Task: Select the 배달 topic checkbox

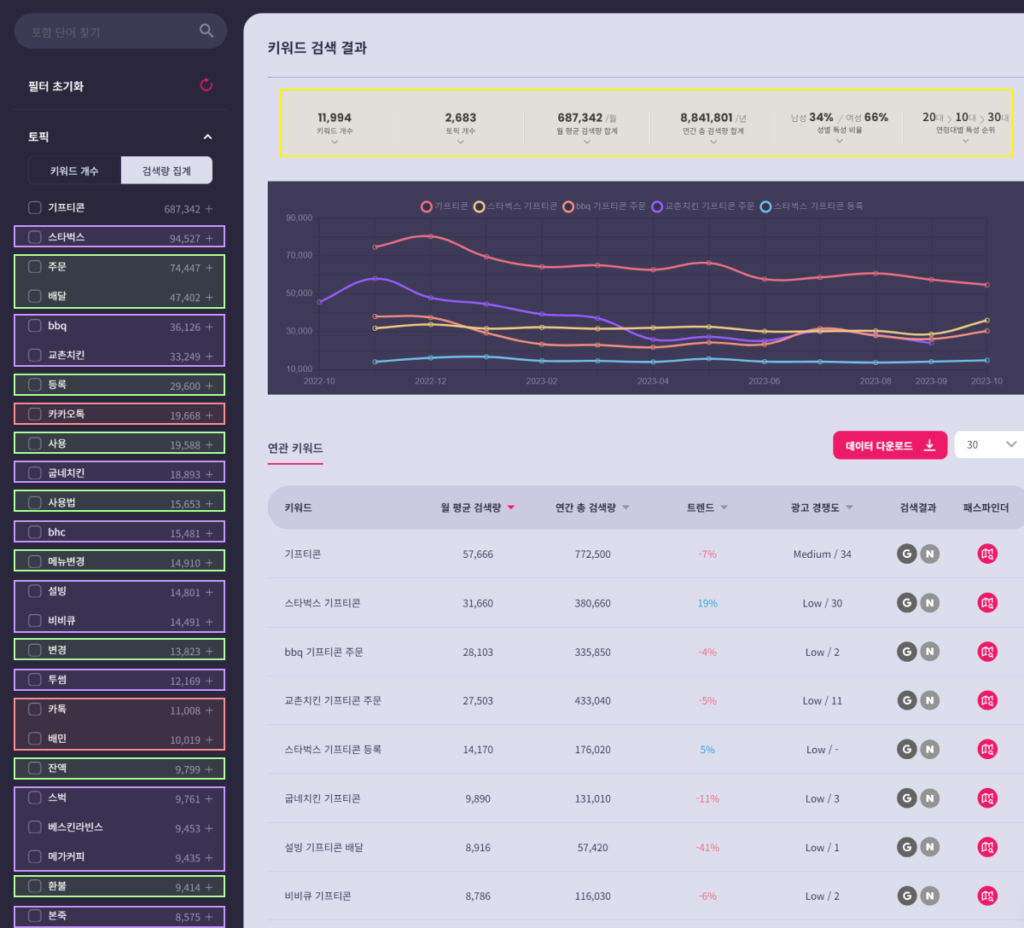Action: (x=35, y=296)
